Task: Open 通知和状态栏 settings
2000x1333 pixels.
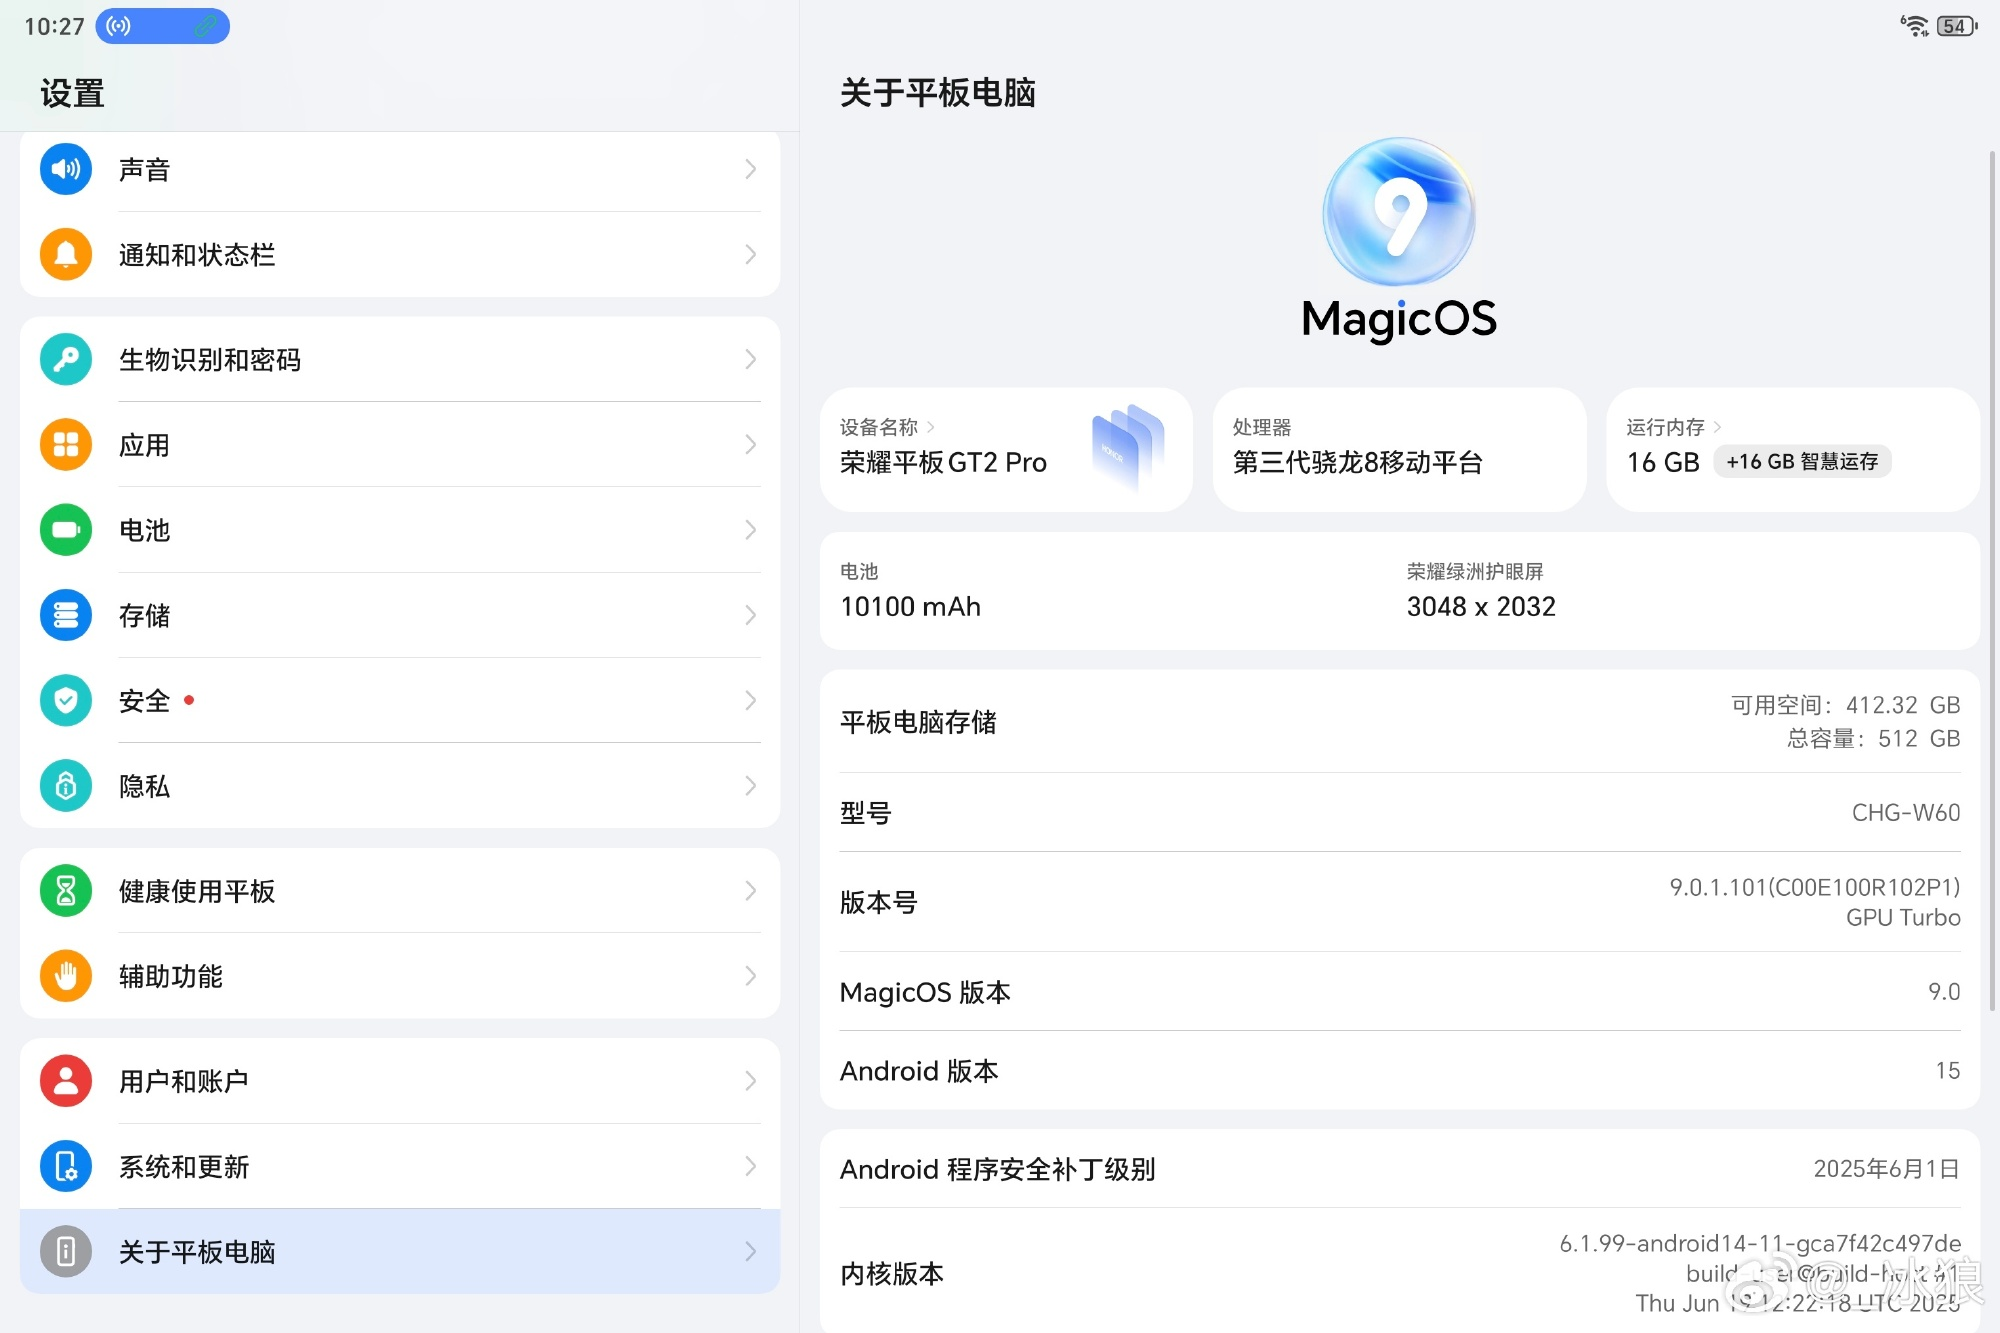Action: 400,254
